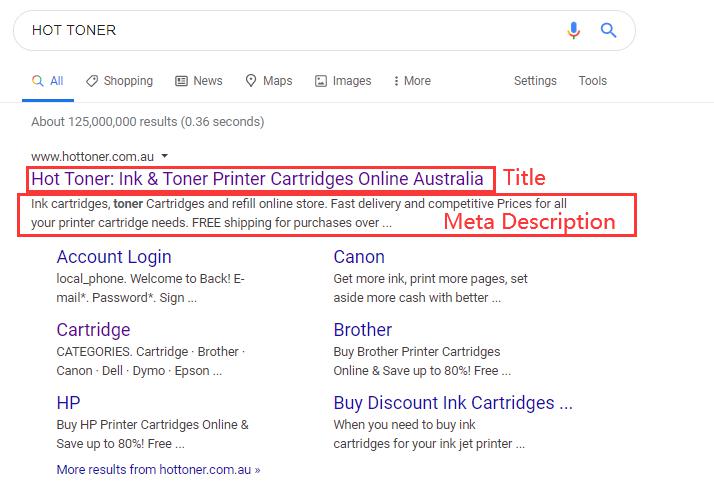Viewport: 714px width, 490px height.
Task: Click the 'Get more ink, print more pages' snippet
Action: click(x=430, y=288)
